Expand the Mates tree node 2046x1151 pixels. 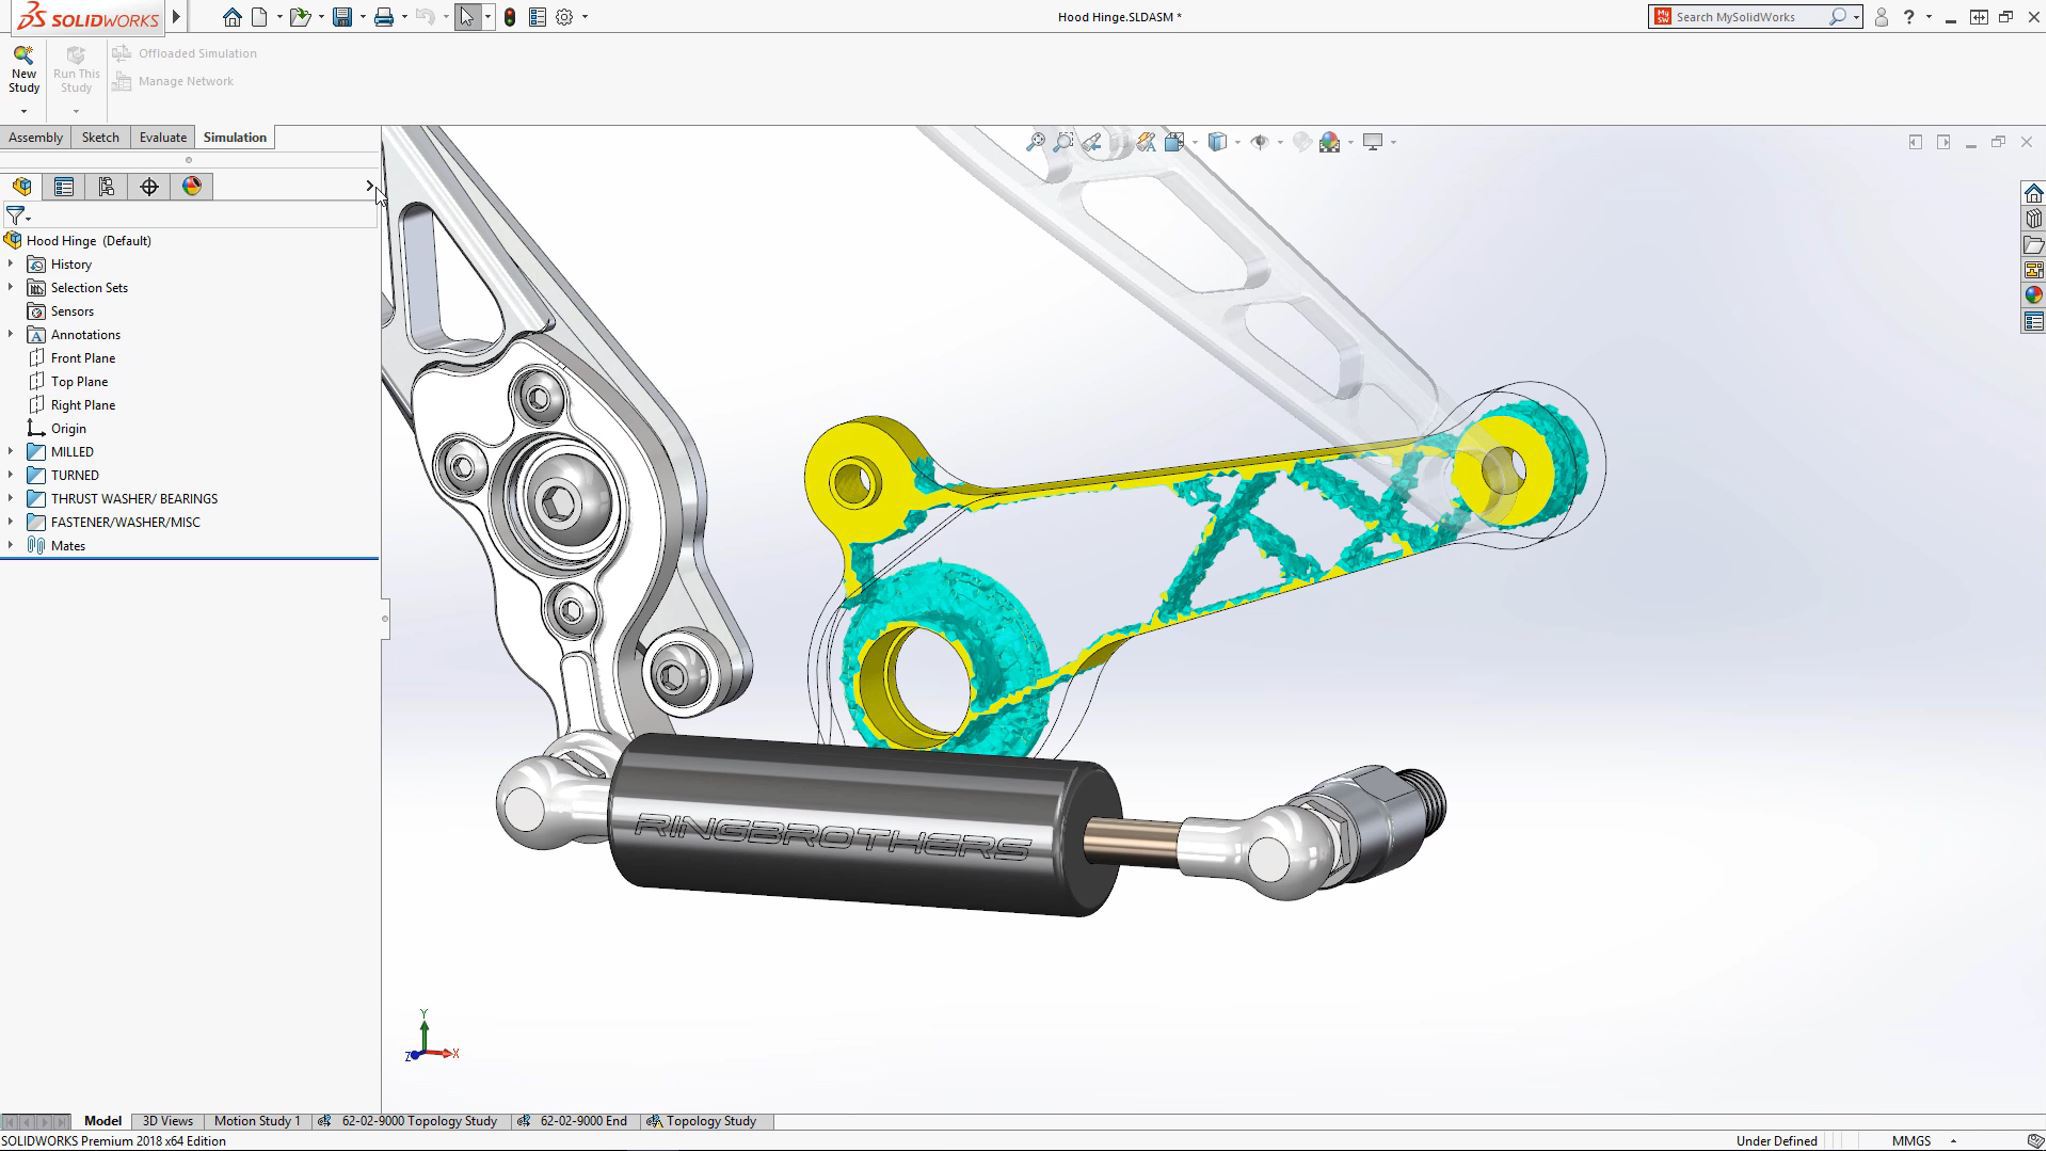[x=11, y=545]
